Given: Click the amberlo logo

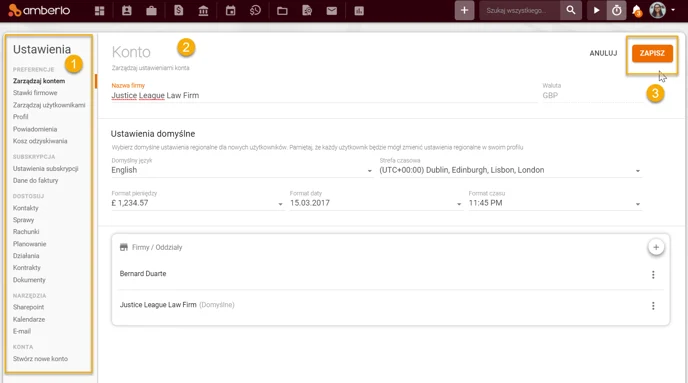Looking at the screenshot, I should (39, 10).
